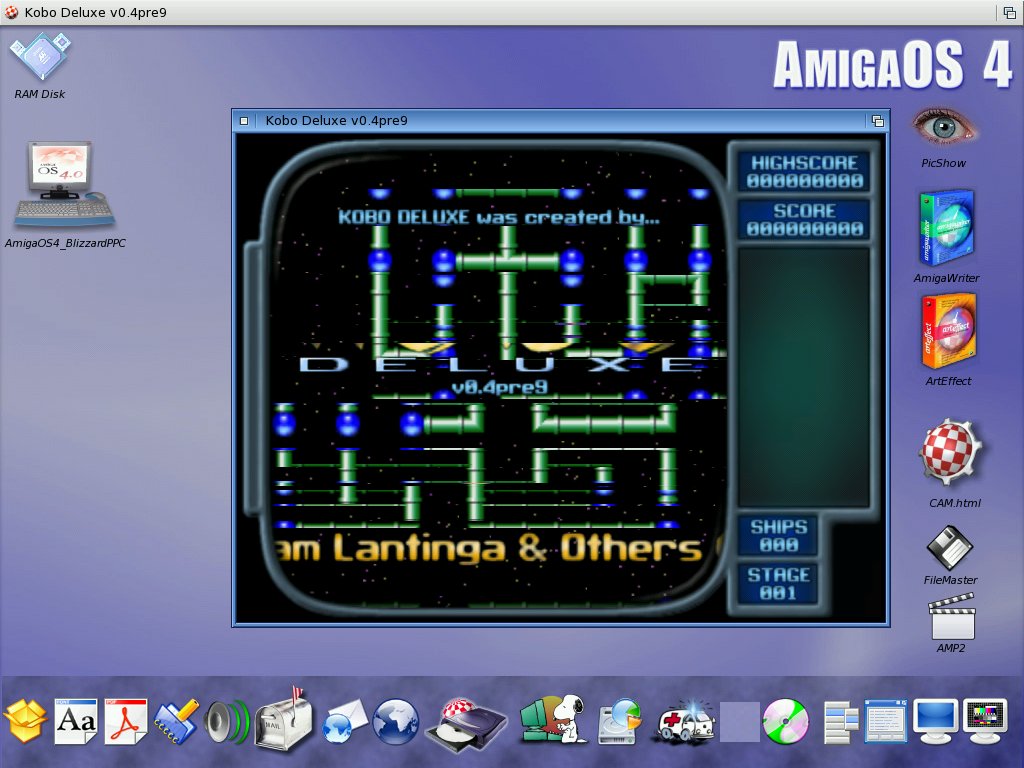Click the blank square dock slot
The height and width of the screenshot is (768, 1024).
pyautogui.click(x=739, y=722)
